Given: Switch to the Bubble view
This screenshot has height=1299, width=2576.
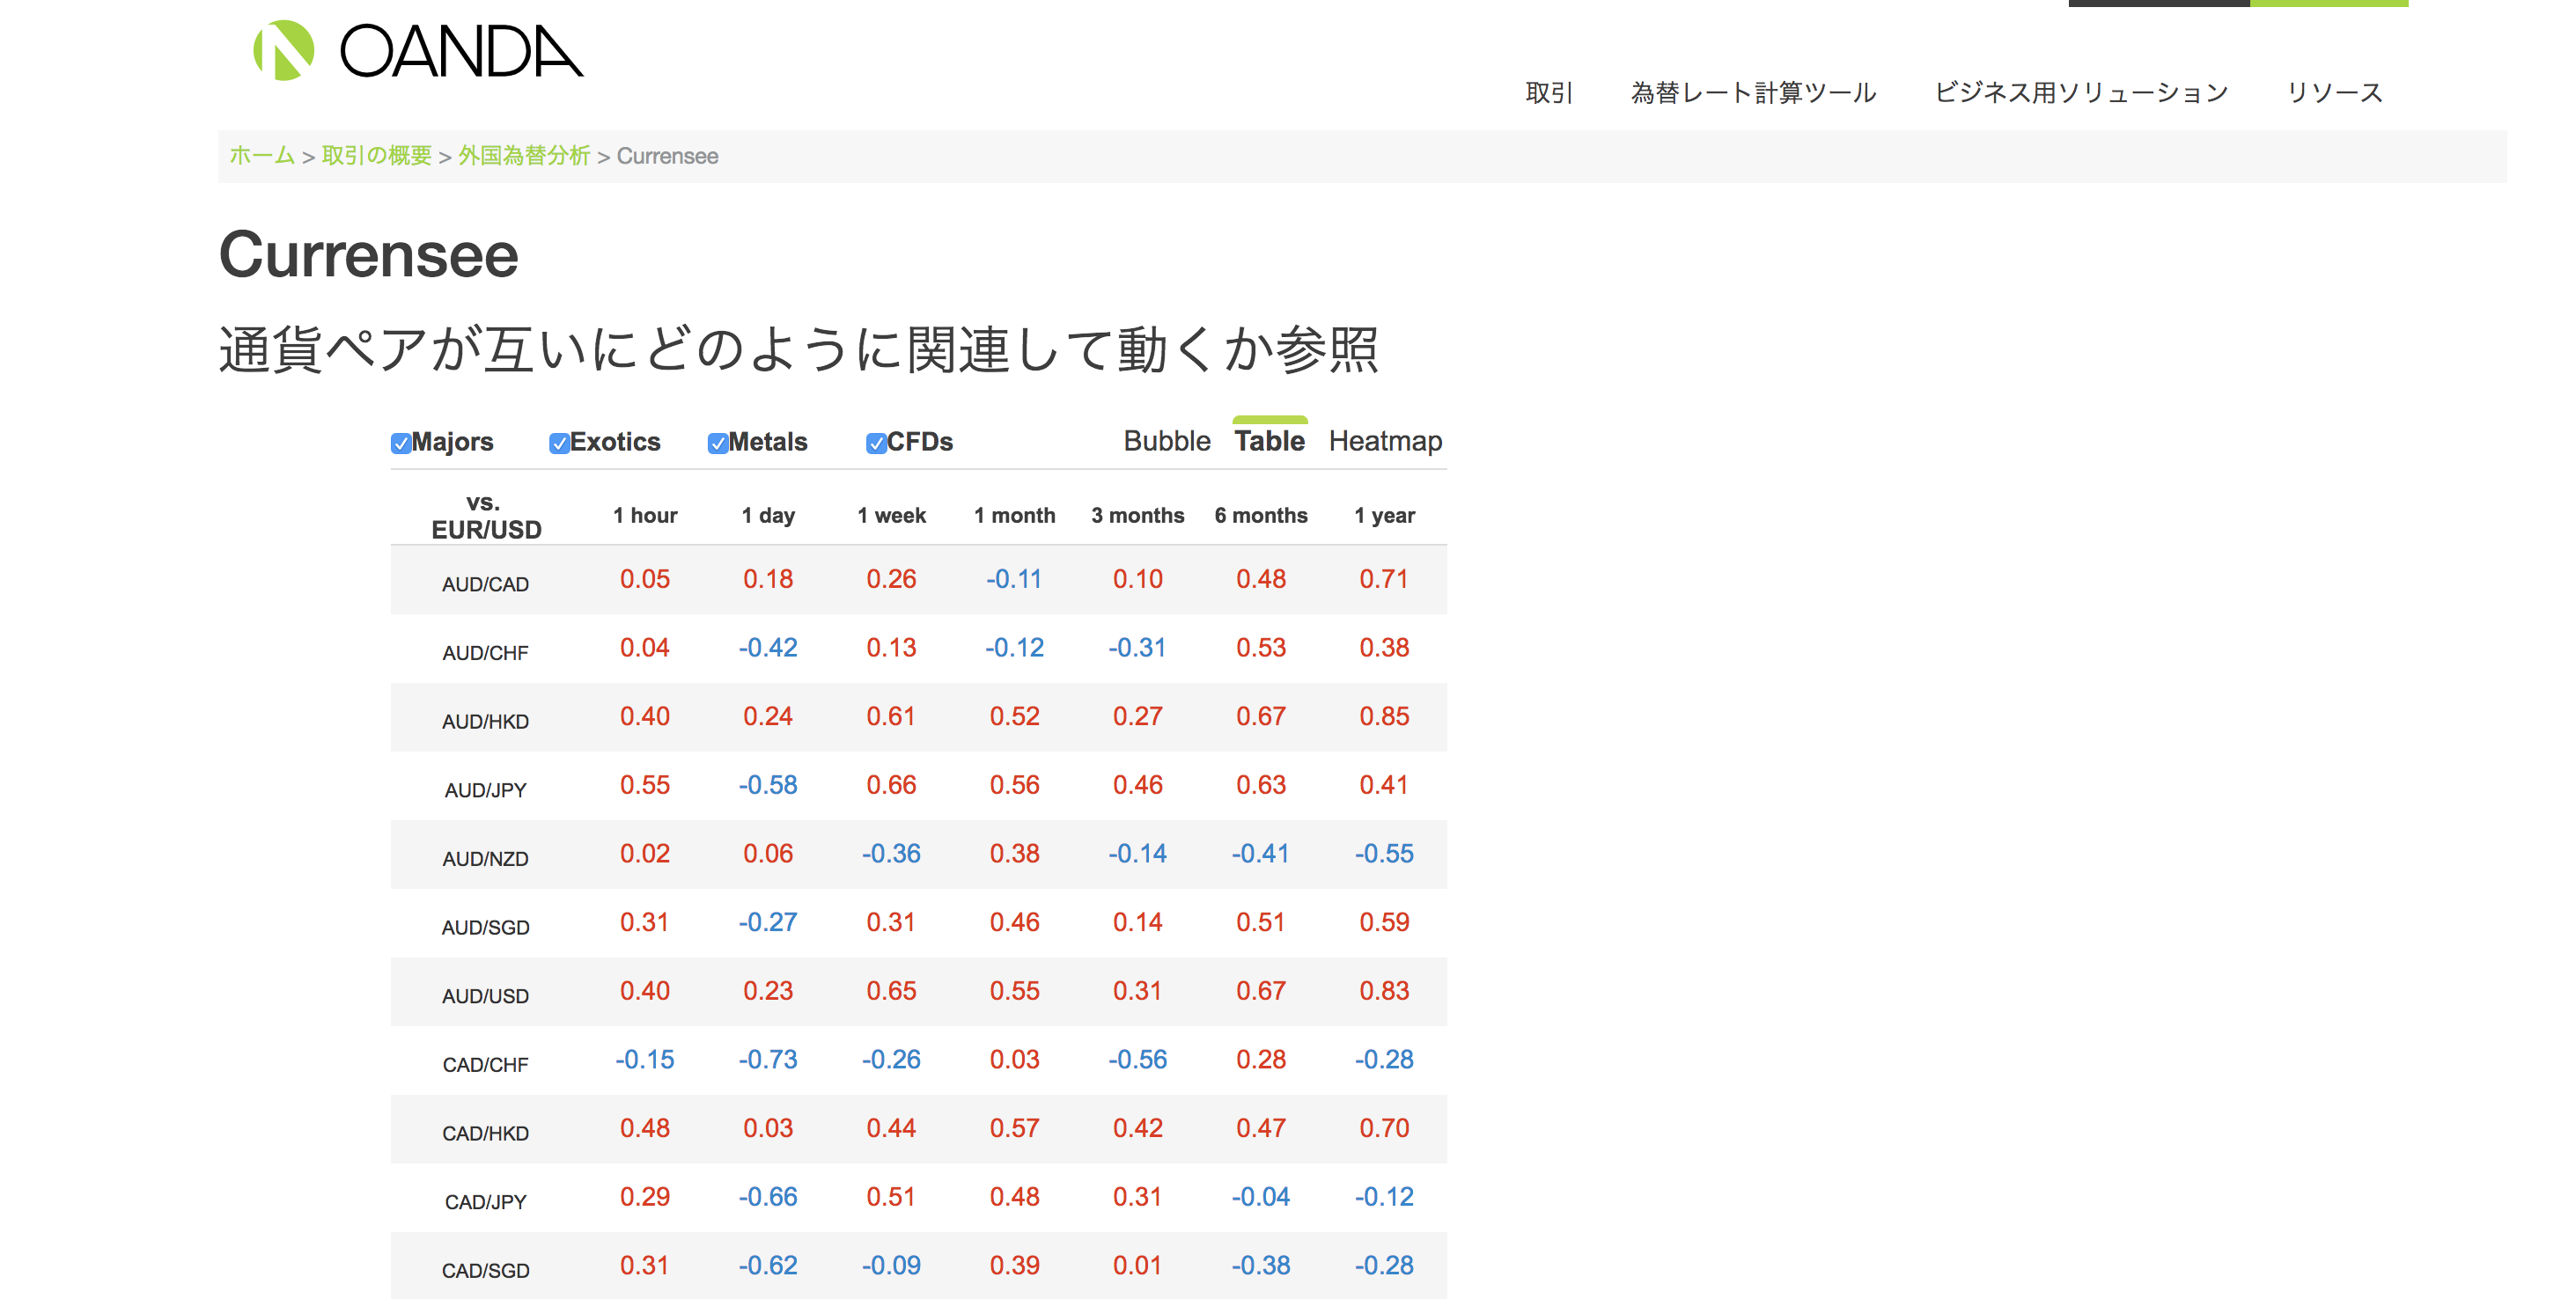Looking at the screenshot, I should click(x=1167, y=440).
